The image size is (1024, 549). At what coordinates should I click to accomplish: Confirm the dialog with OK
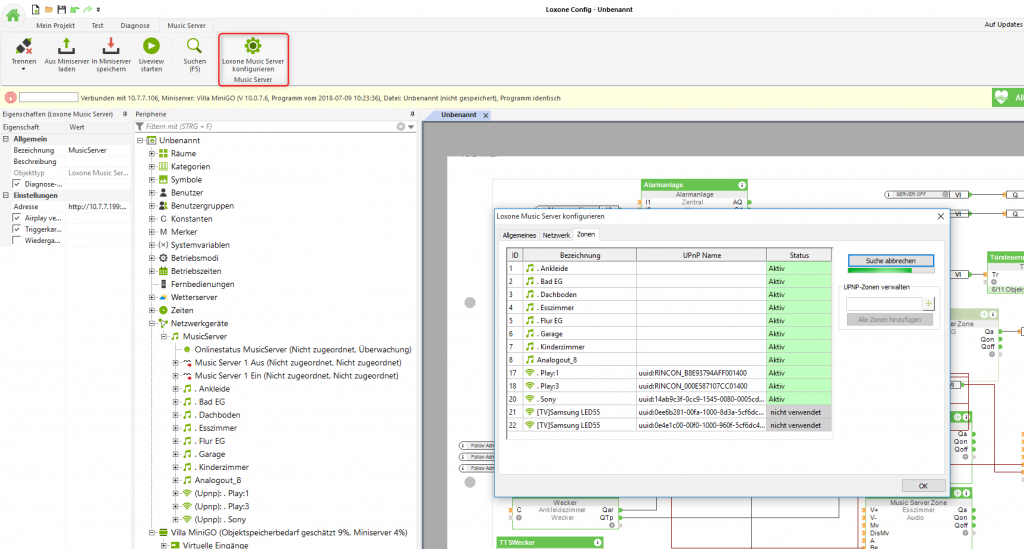pos(922,485)
